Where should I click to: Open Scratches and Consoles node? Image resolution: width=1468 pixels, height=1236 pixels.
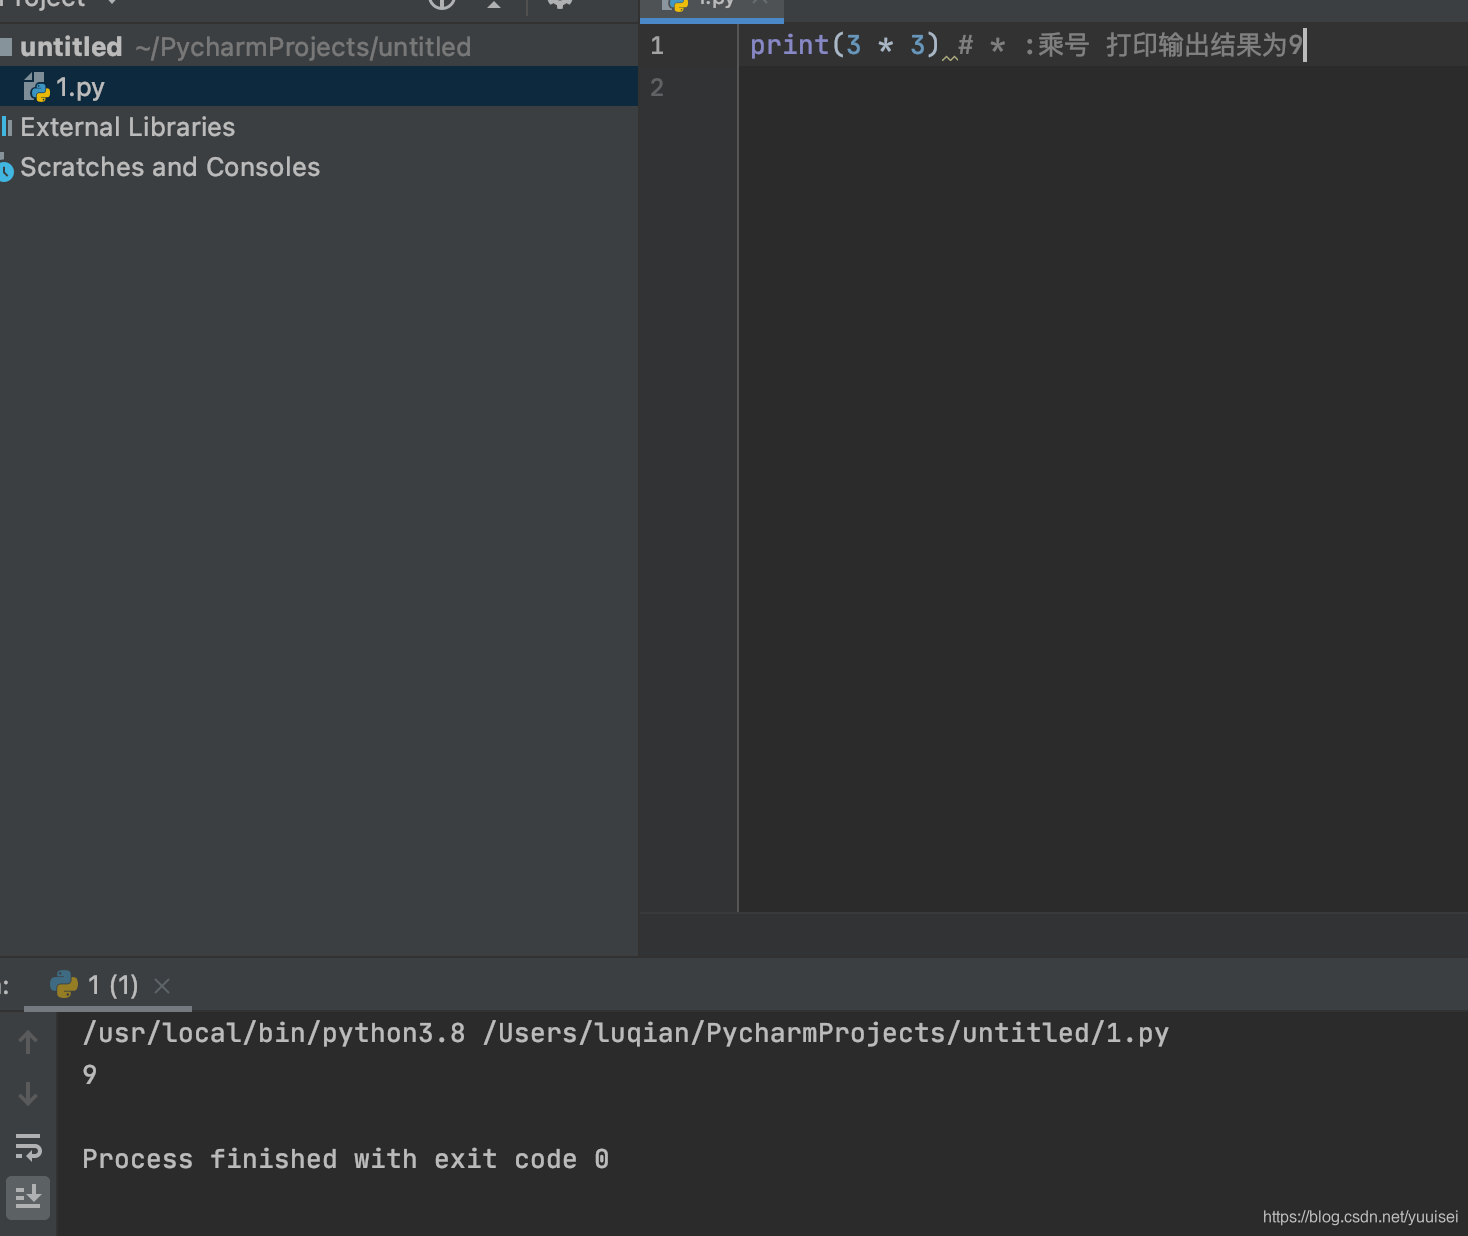pos(170,167)
